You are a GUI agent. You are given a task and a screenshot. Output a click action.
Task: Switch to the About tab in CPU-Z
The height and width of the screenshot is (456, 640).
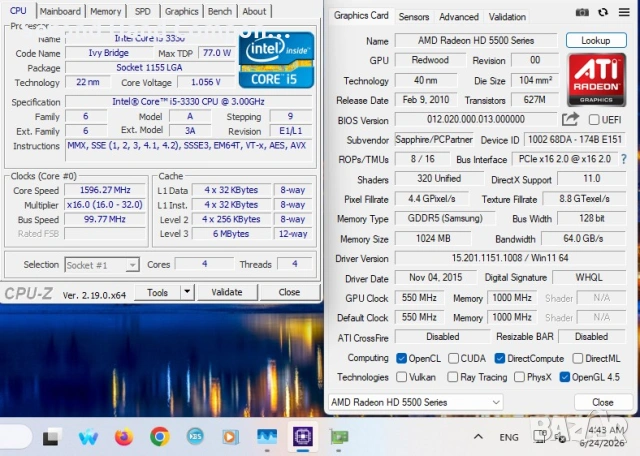(254, 11)
